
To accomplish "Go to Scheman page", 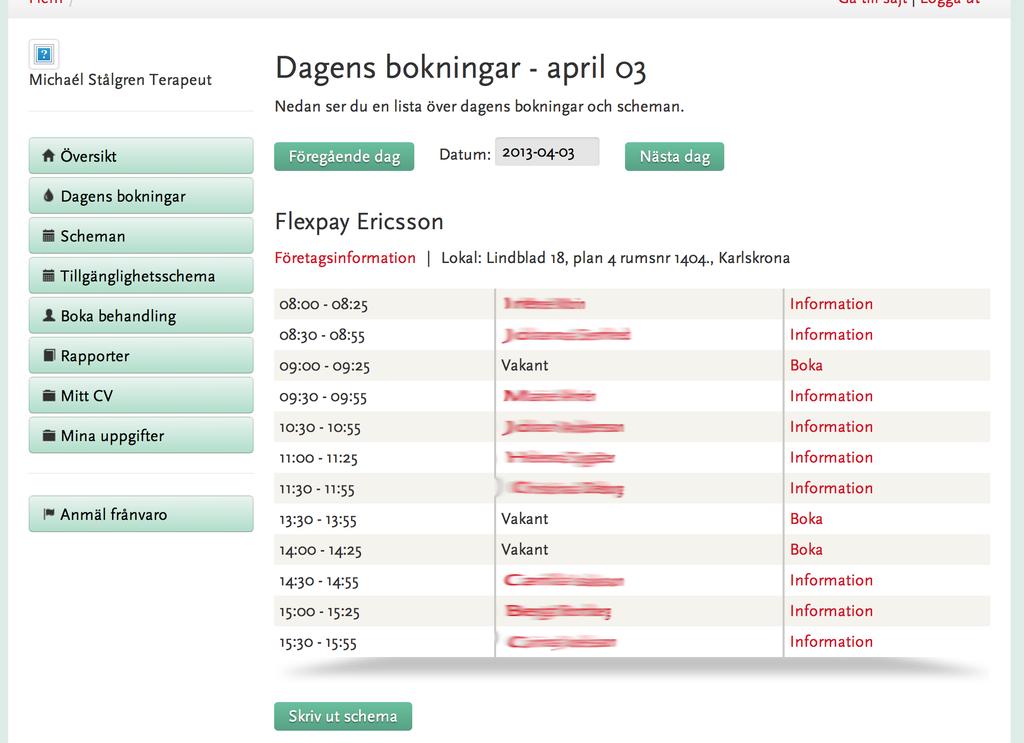I will point(141,236).
